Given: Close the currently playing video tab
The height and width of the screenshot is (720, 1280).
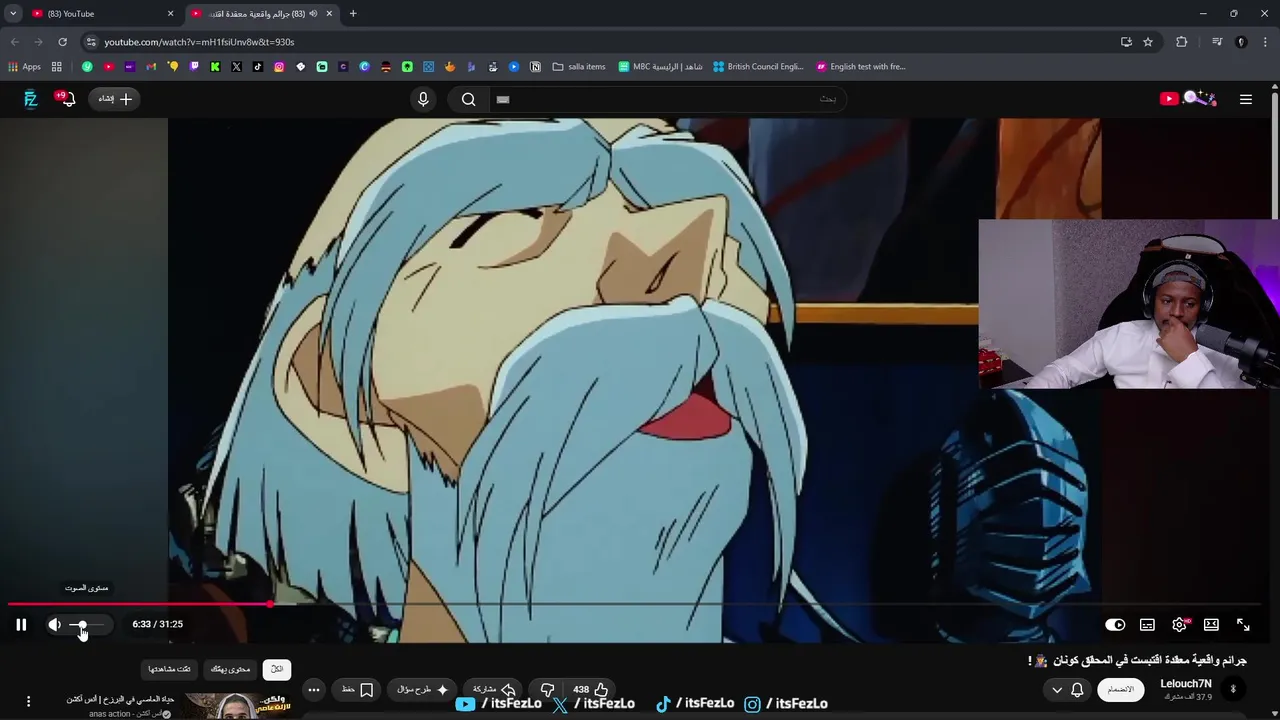Looking at the screenshot, I should pyautogui.click(x=329, y=13).
